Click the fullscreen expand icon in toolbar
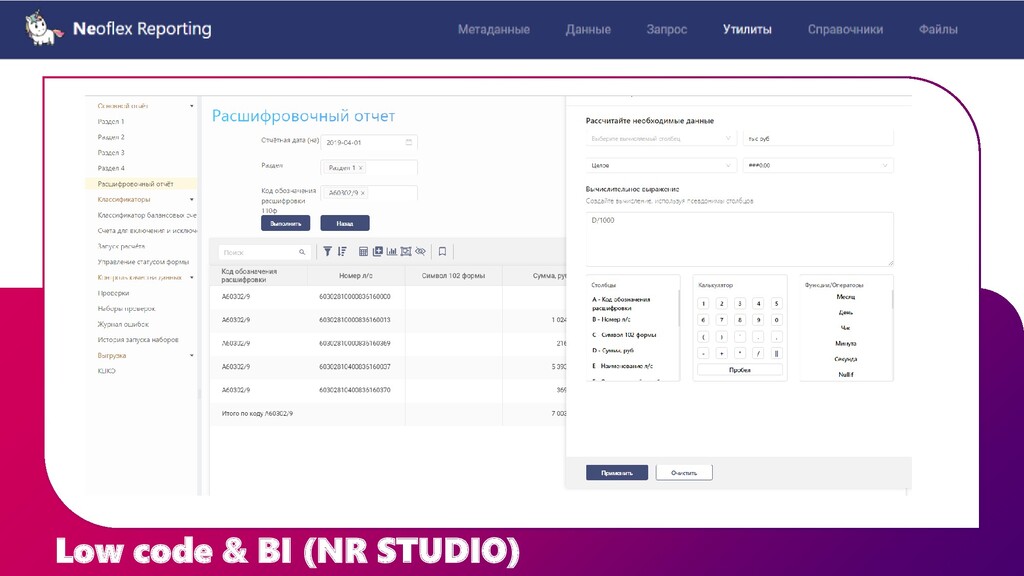This screenshot has height=576, width=1024. tap(406, 251)
